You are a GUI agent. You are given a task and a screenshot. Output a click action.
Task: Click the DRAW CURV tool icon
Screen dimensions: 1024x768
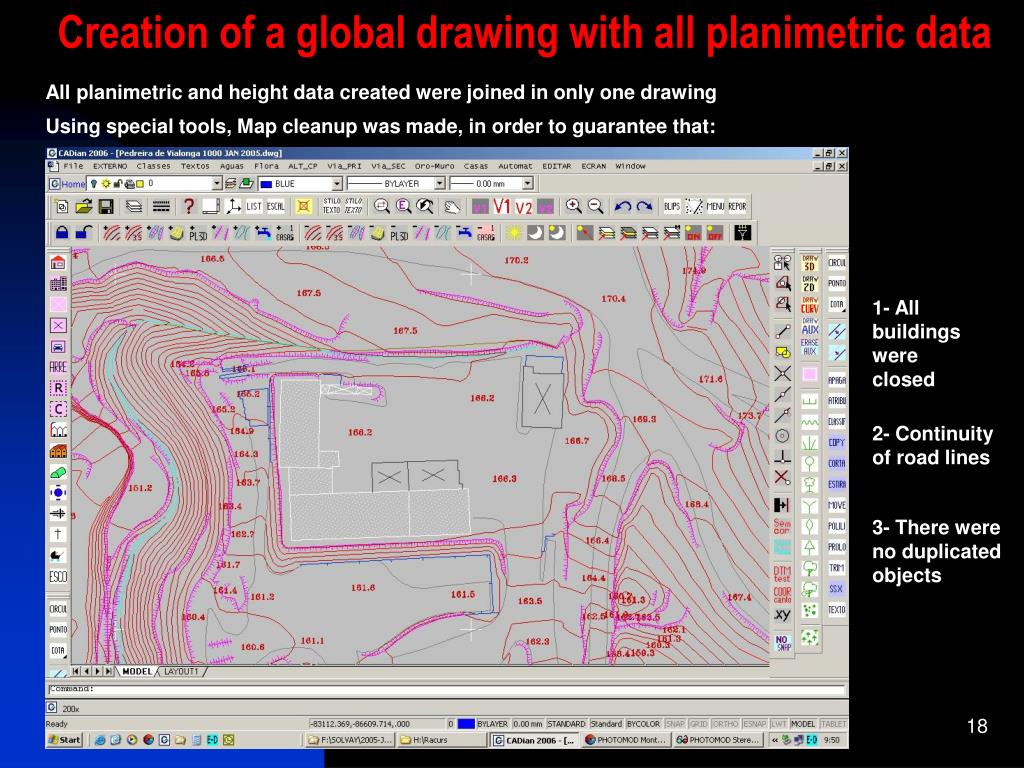click(810, 305)
